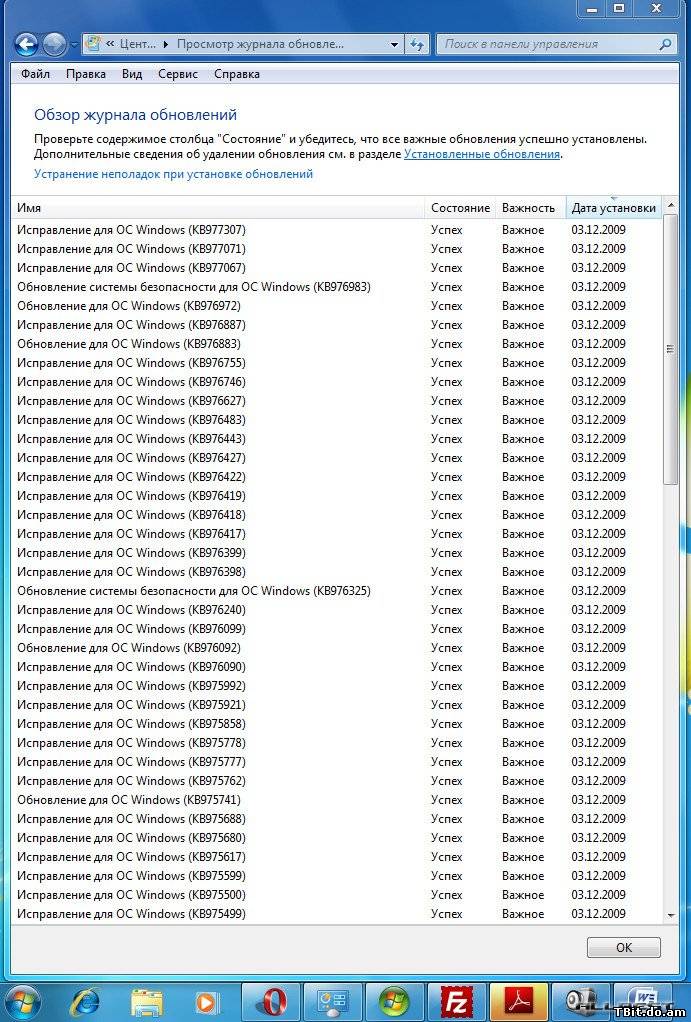Open the recent pages arrow beside Forward
The image size is (691, 1022).
pos(73,45)
